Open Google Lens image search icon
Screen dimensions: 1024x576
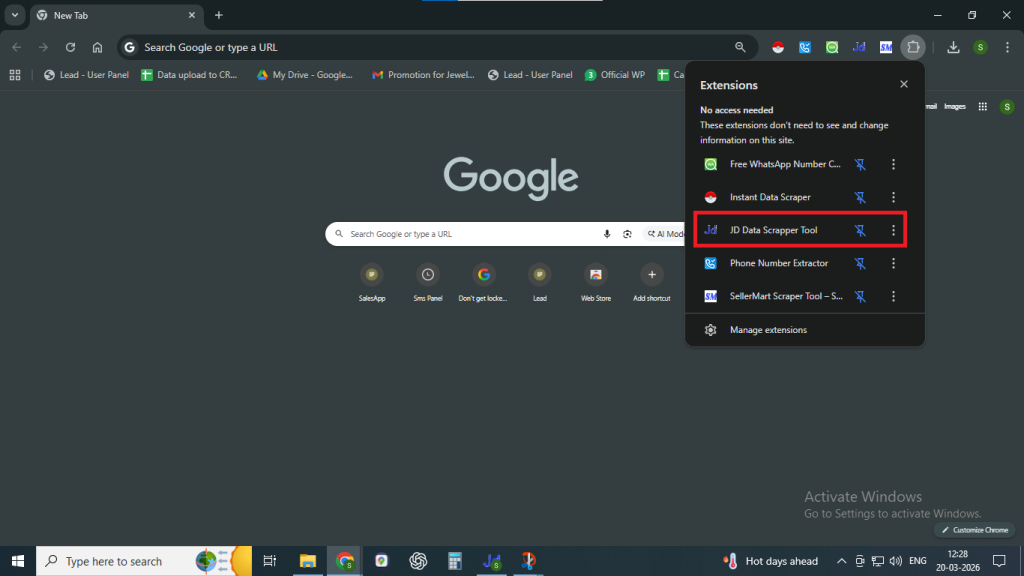click(627, 234)
